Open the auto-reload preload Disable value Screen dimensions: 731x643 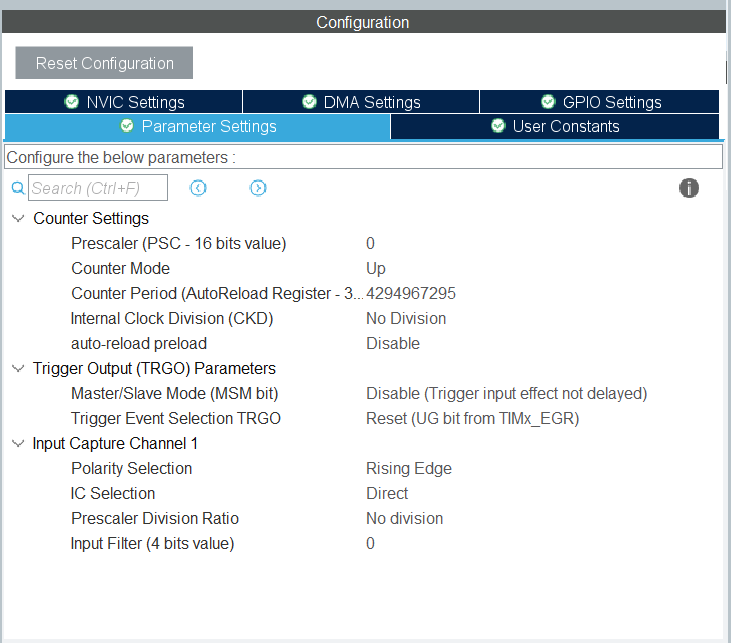tap(393, 343)
